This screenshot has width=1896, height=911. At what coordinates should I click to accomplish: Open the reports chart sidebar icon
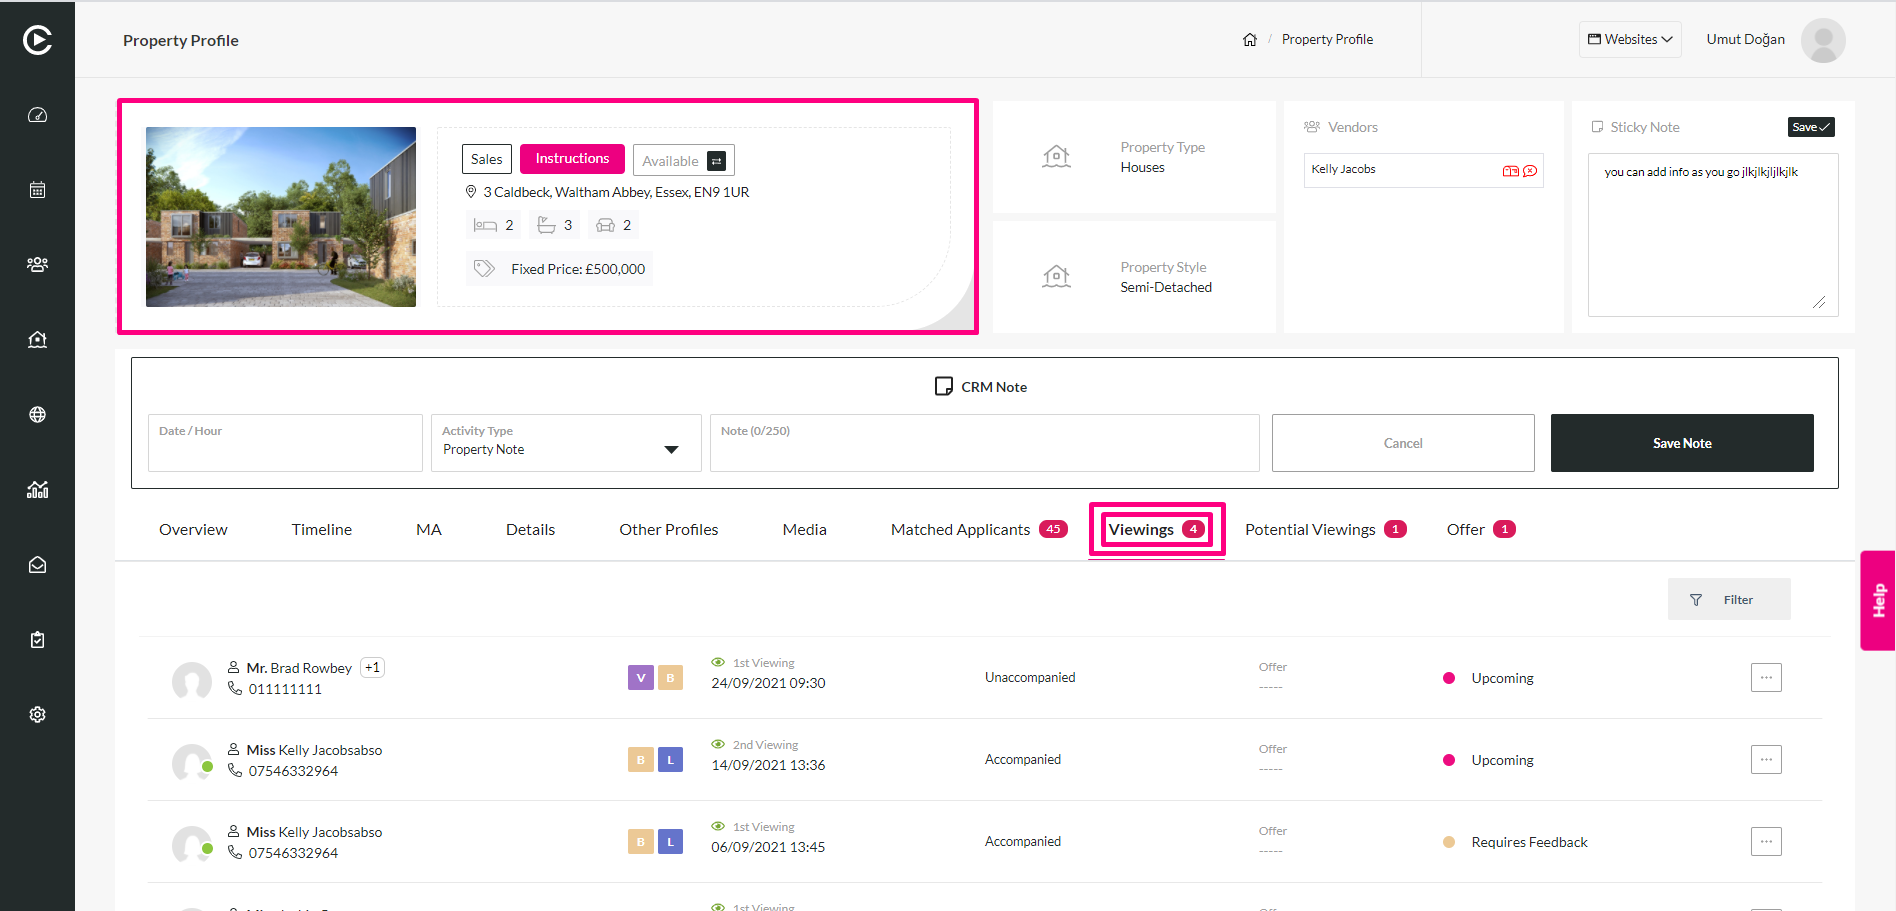click(x=37, y=490)
